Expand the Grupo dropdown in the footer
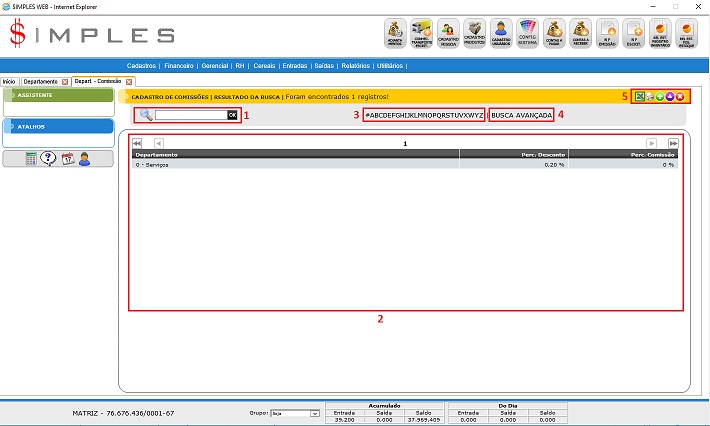 [314, 412]
